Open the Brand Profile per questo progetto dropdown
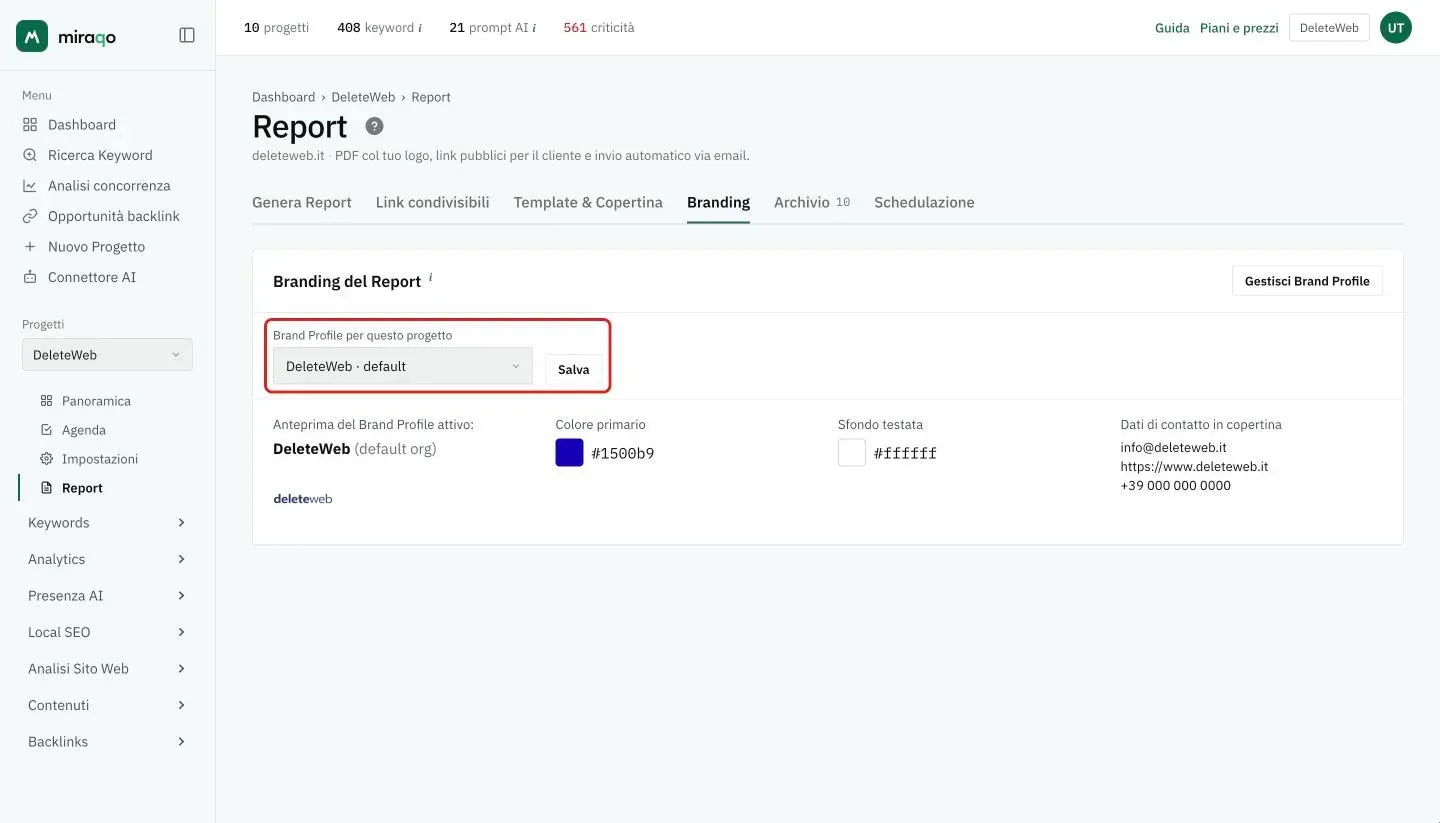Screen dimensions: 1440x823 click(x=403, y=366)
